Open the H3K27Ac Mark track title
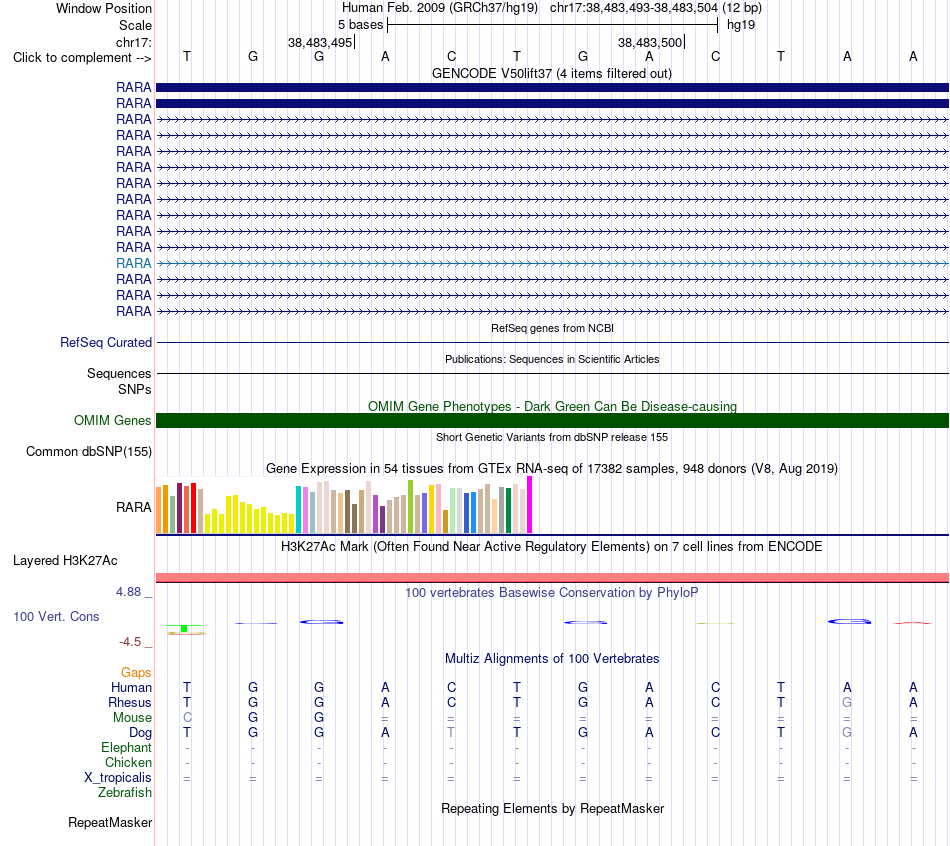The height and width of the screenshot is (846, 950). click(551, 547)
